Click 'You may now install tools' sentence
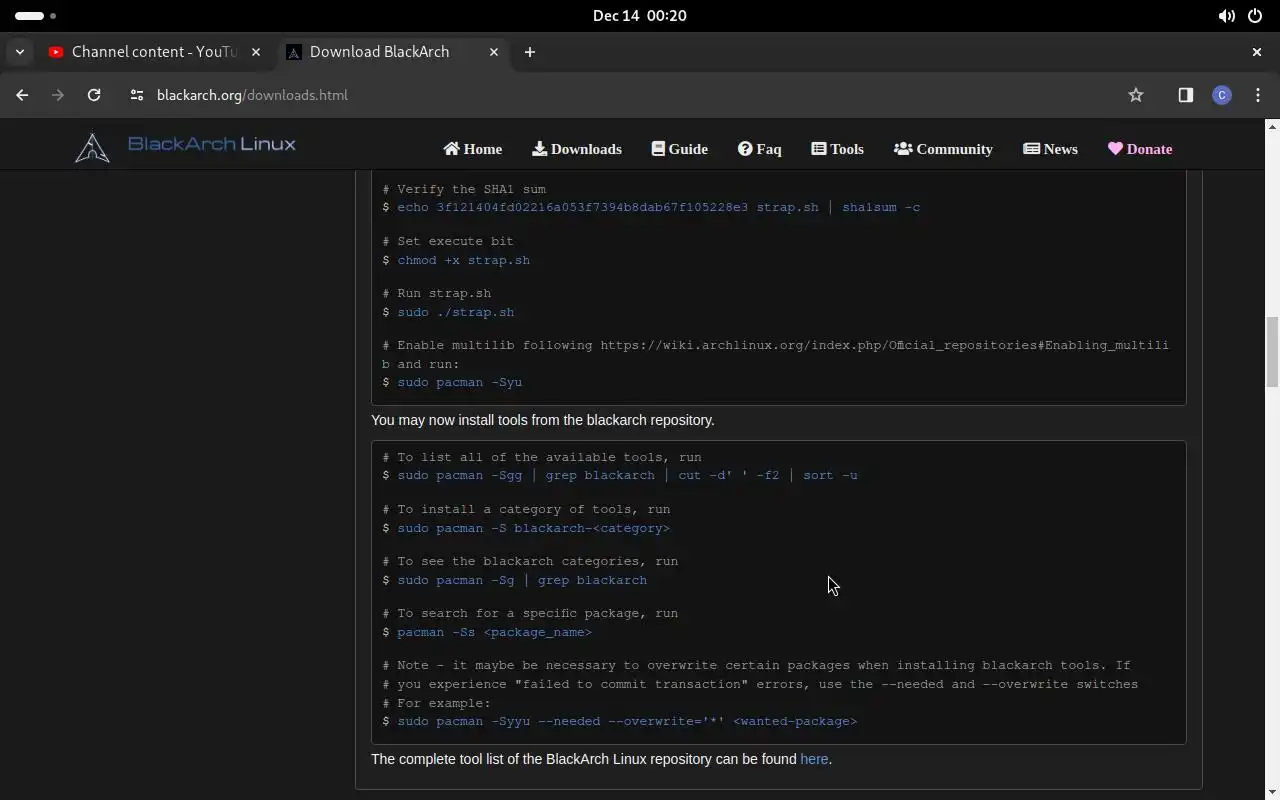The width and height of the screenshot is (1280, 800). point(543,420)
